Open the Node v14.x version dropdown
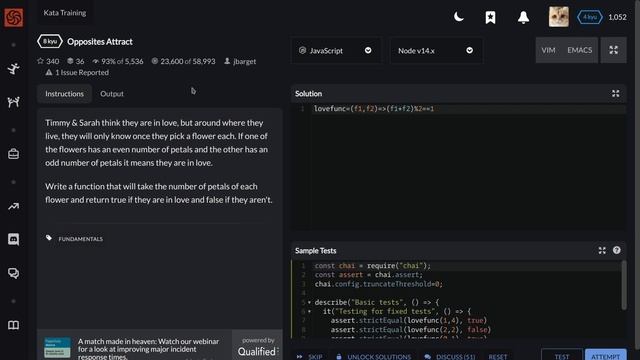 [436, 51]
